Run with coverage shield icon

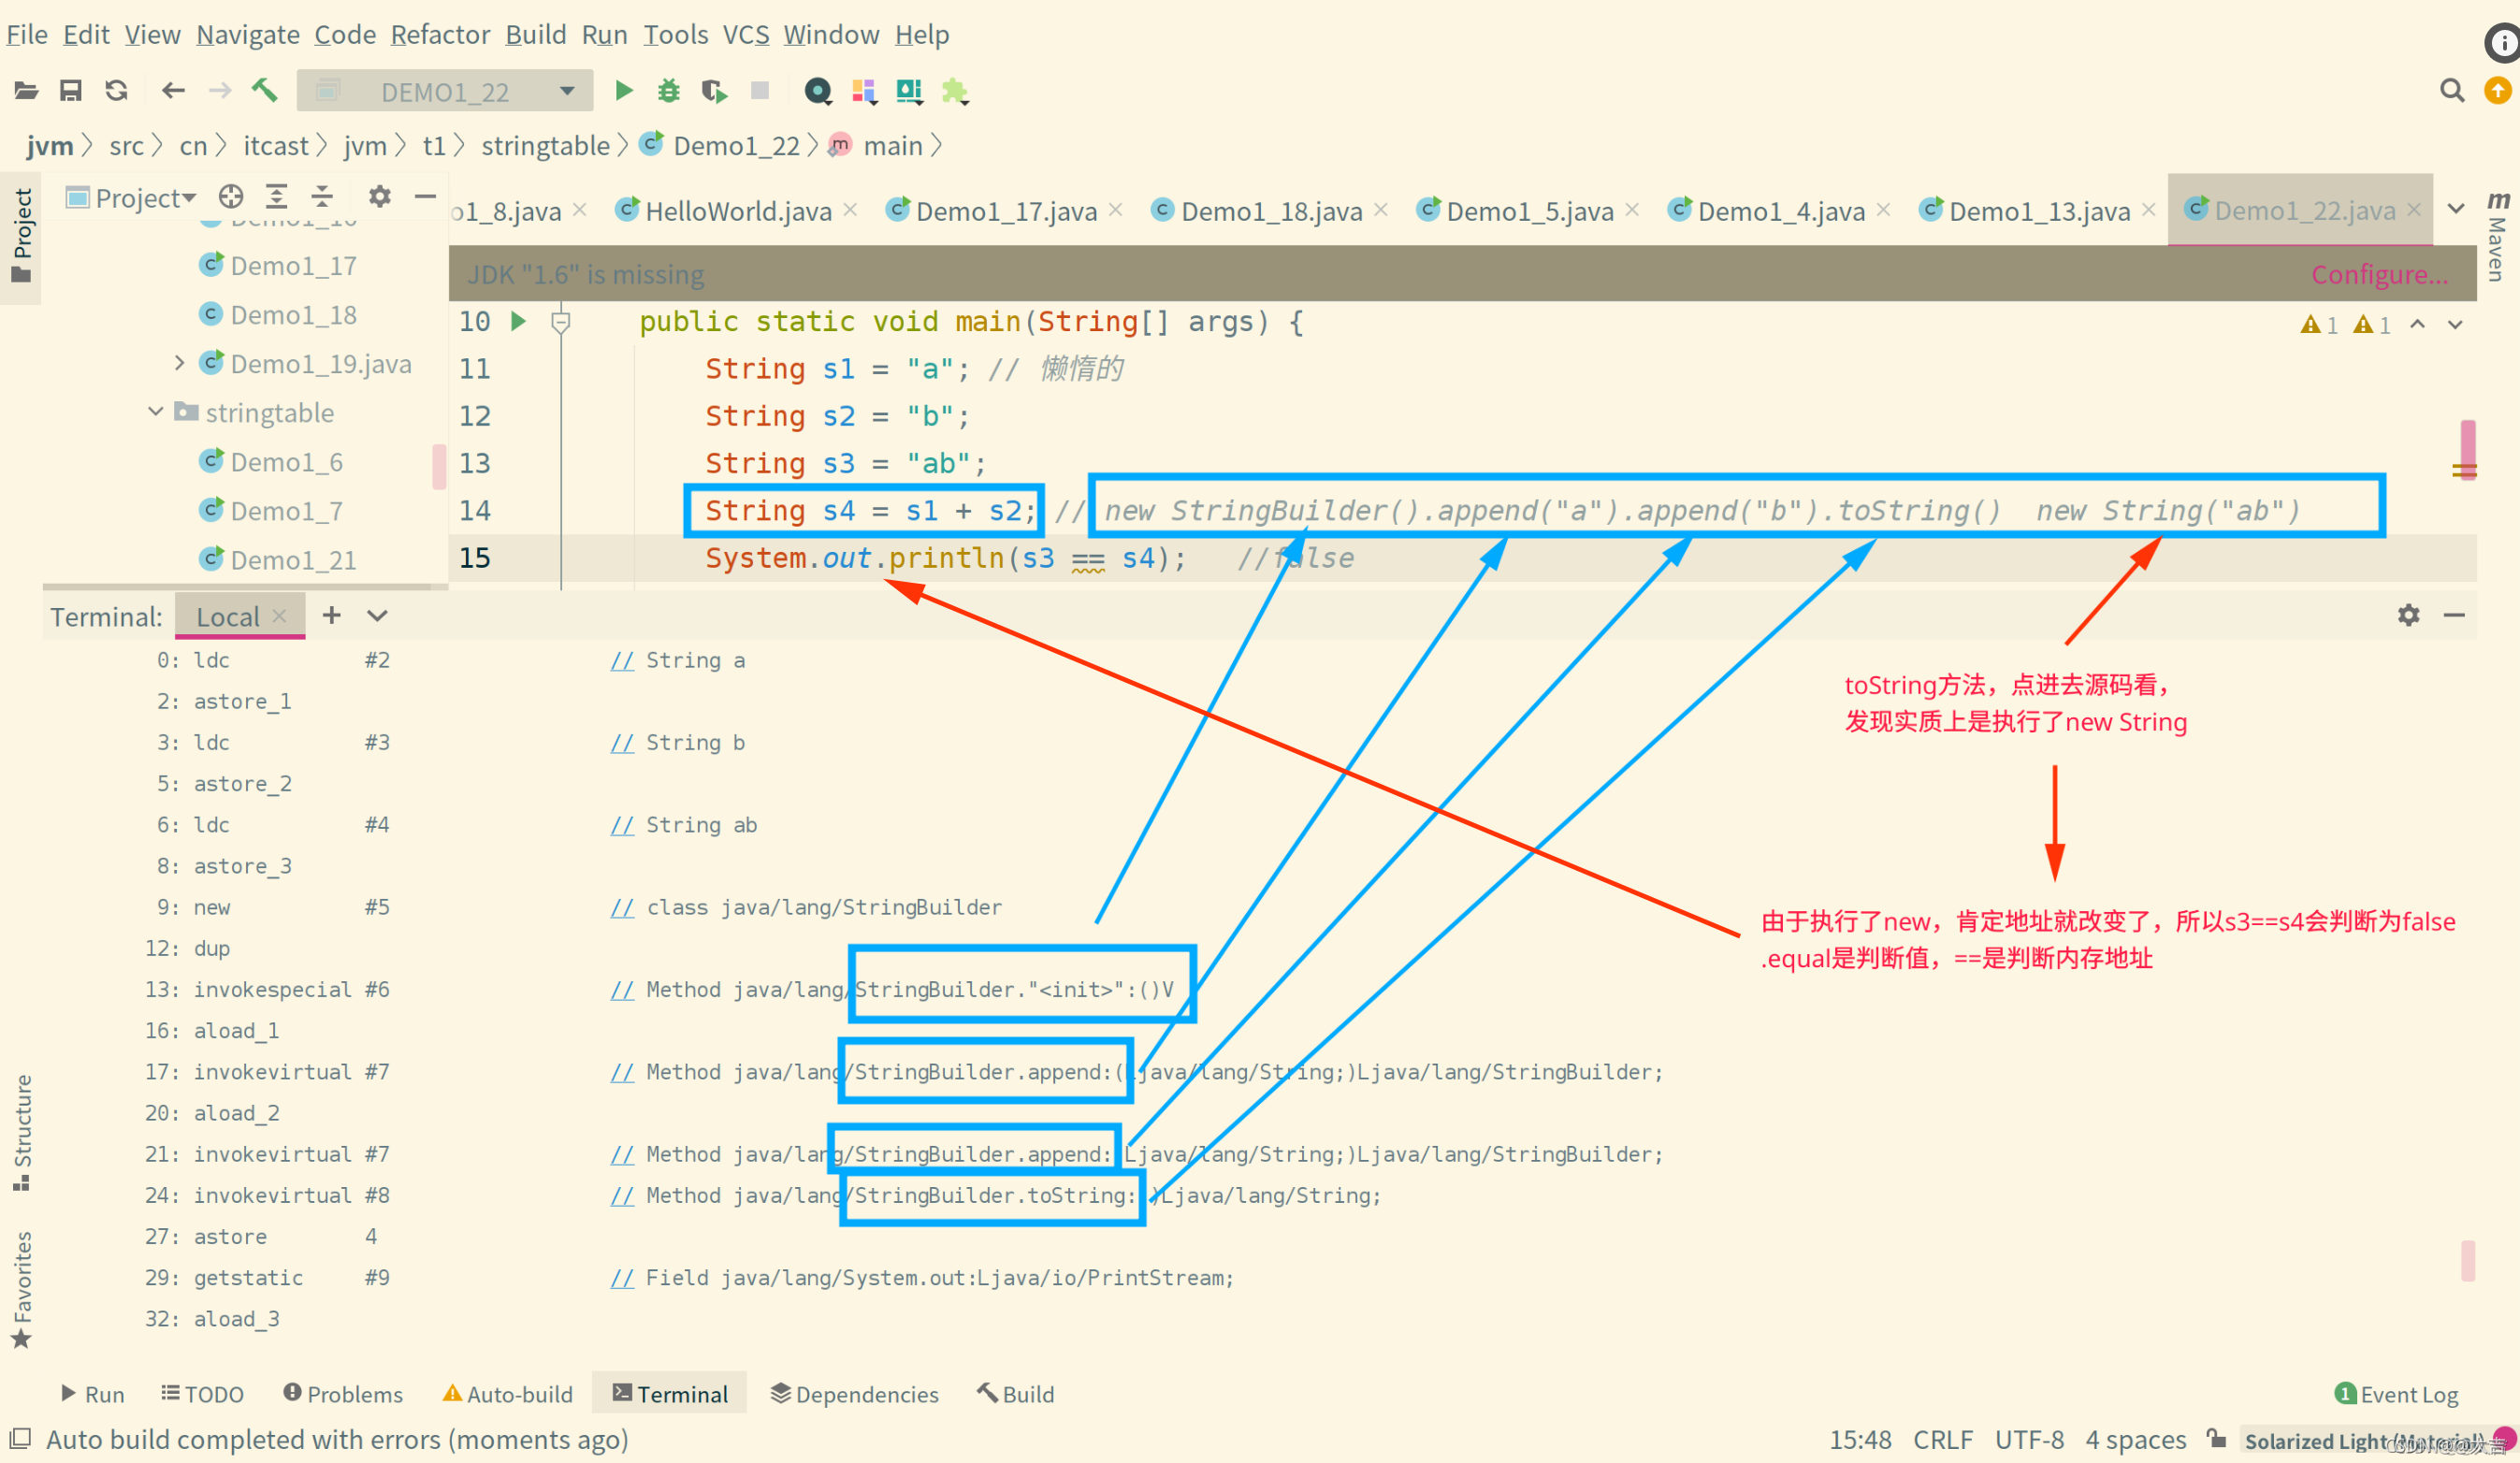tap(714, 91)
